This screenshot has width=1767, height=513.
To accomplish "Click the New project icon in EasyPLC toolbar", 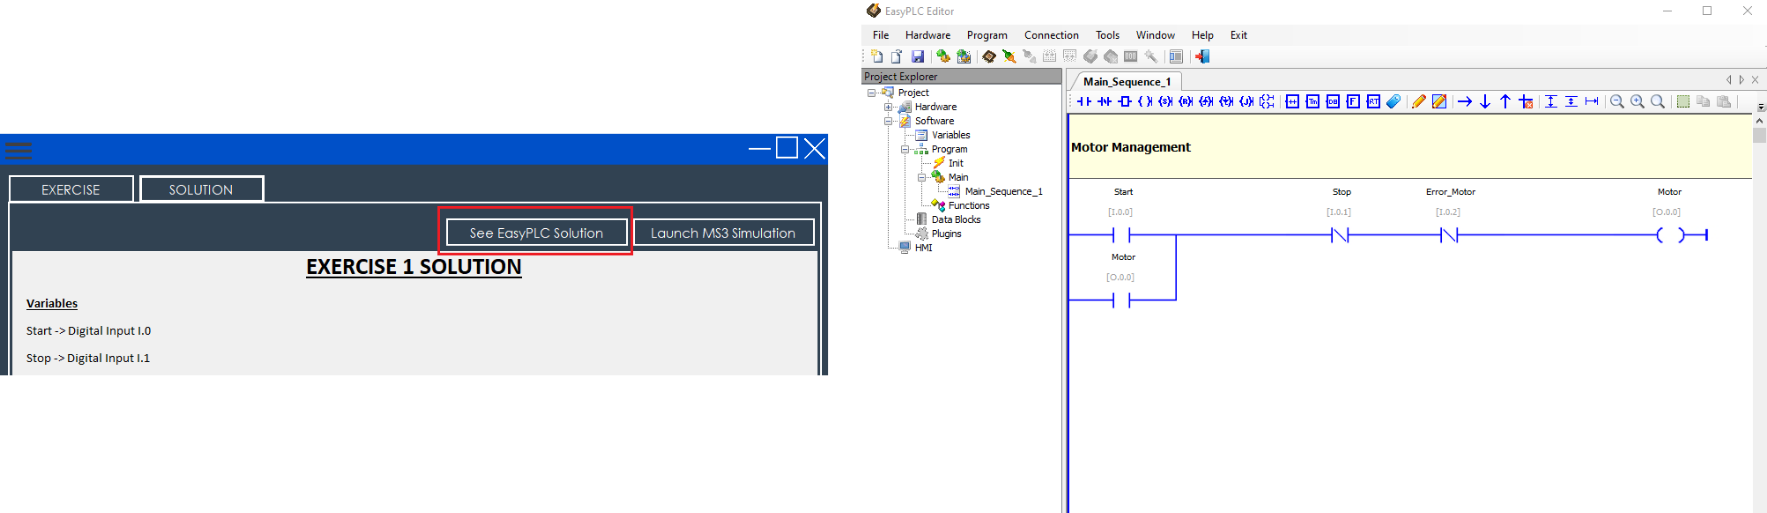I will [877, 56].
